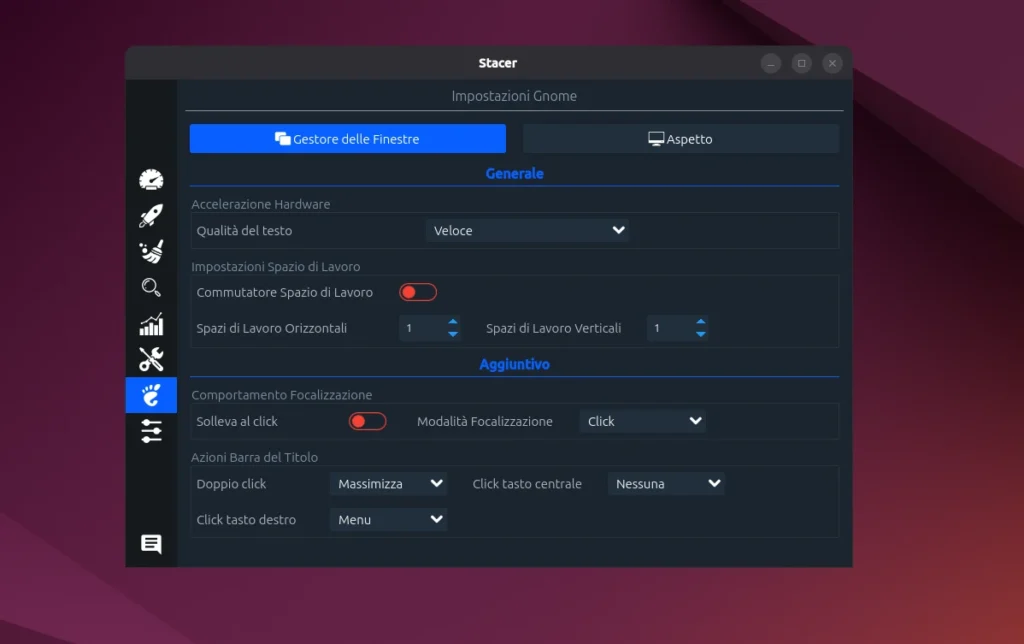Open the System Cleaner brush icon
This screenshot has height=644, width=1024.
pos(151,252)
